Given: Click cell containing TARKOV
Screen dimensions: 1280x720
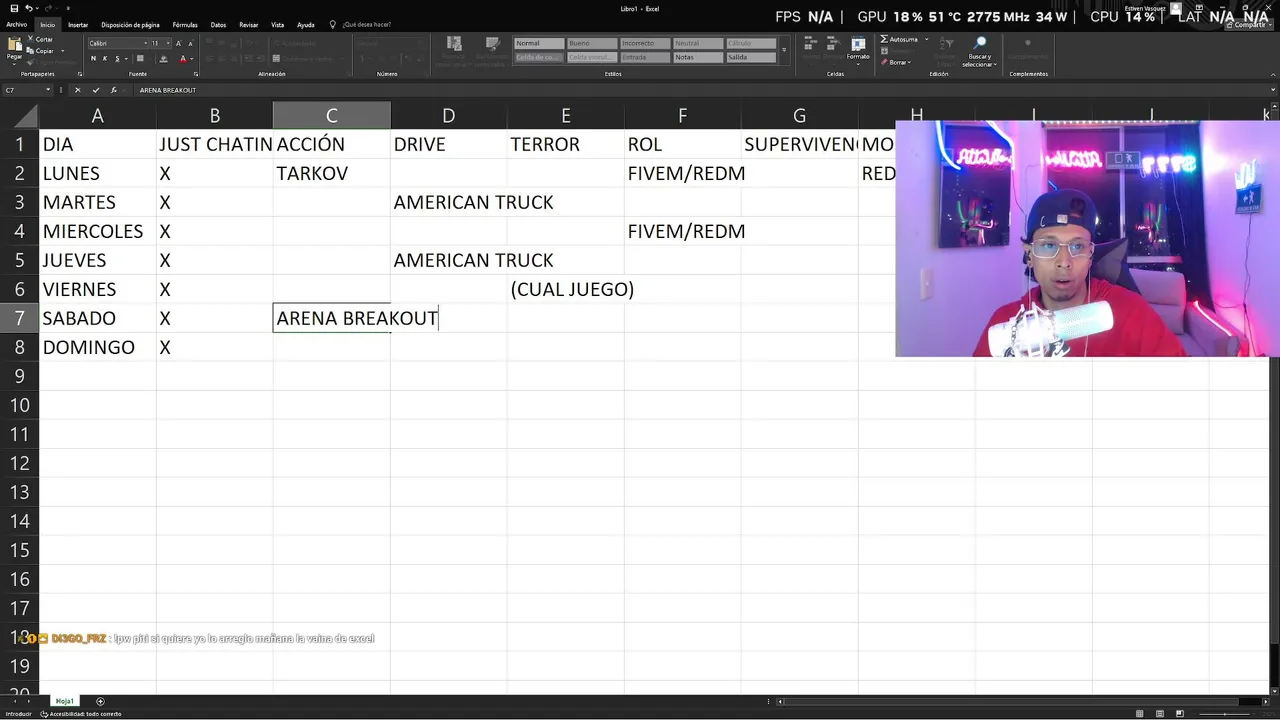Looking at the screenshot, I should tap(331, 173).
